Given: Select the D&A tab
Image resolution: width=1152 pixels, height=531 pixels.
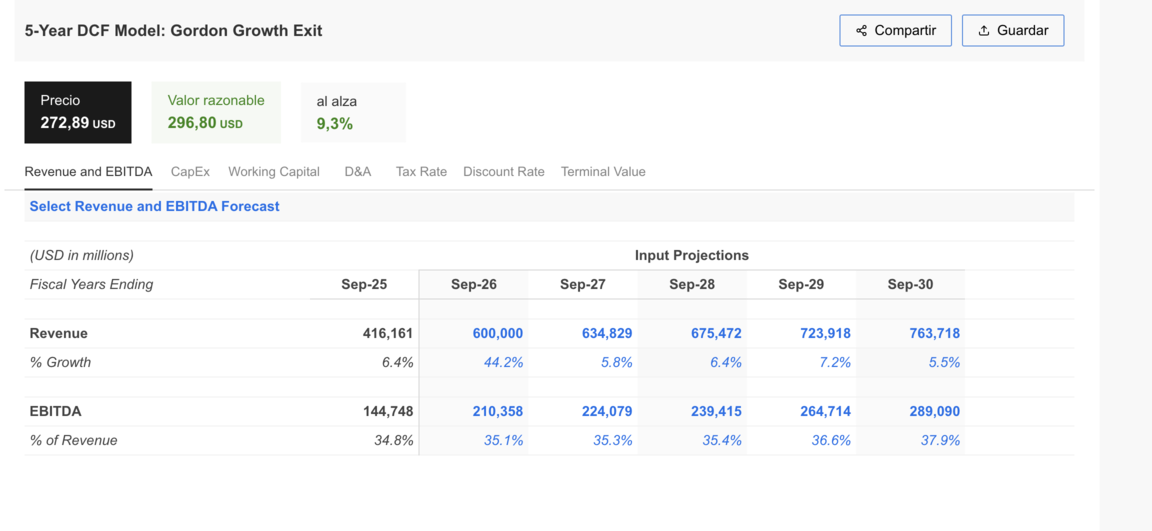Looking at the screenshot, I should click(357, 172).
